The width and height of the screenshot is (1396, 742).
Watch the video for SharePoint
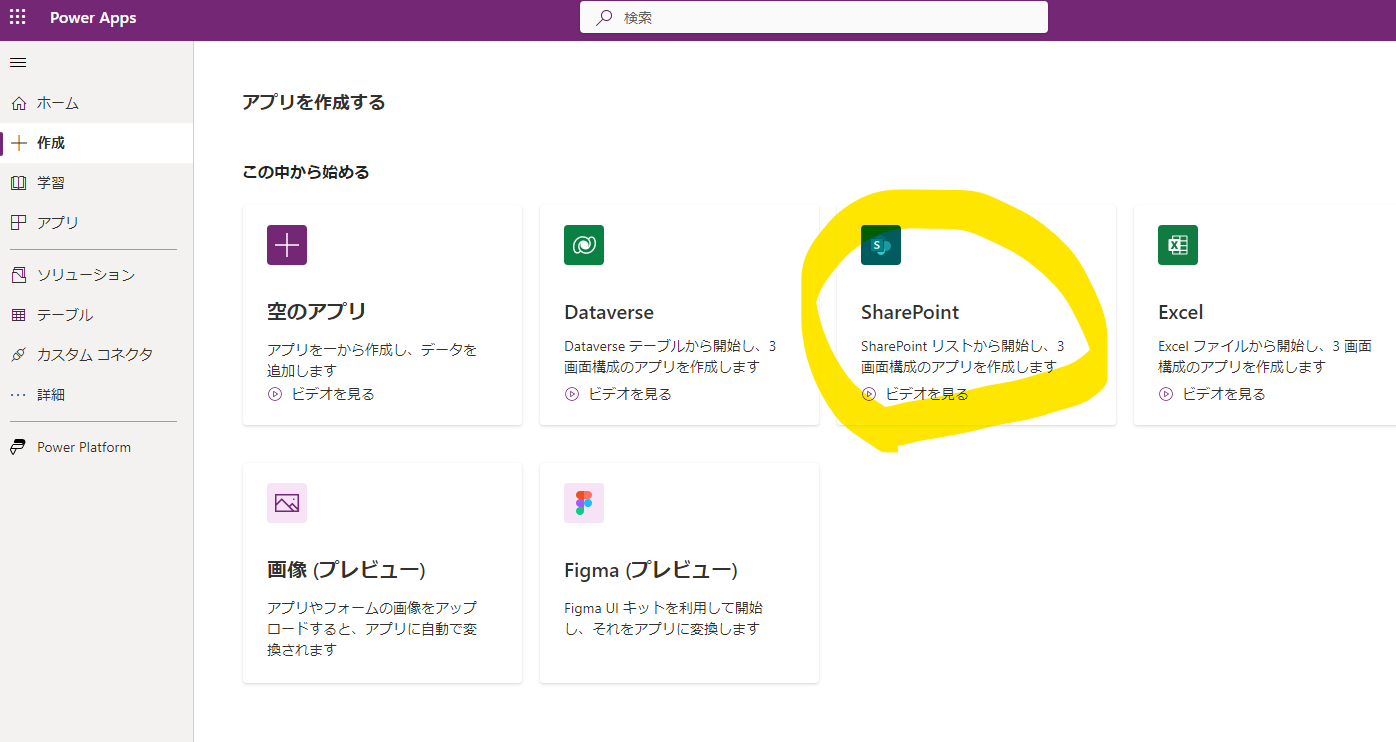pyautogui.click(x=927, y=394)
